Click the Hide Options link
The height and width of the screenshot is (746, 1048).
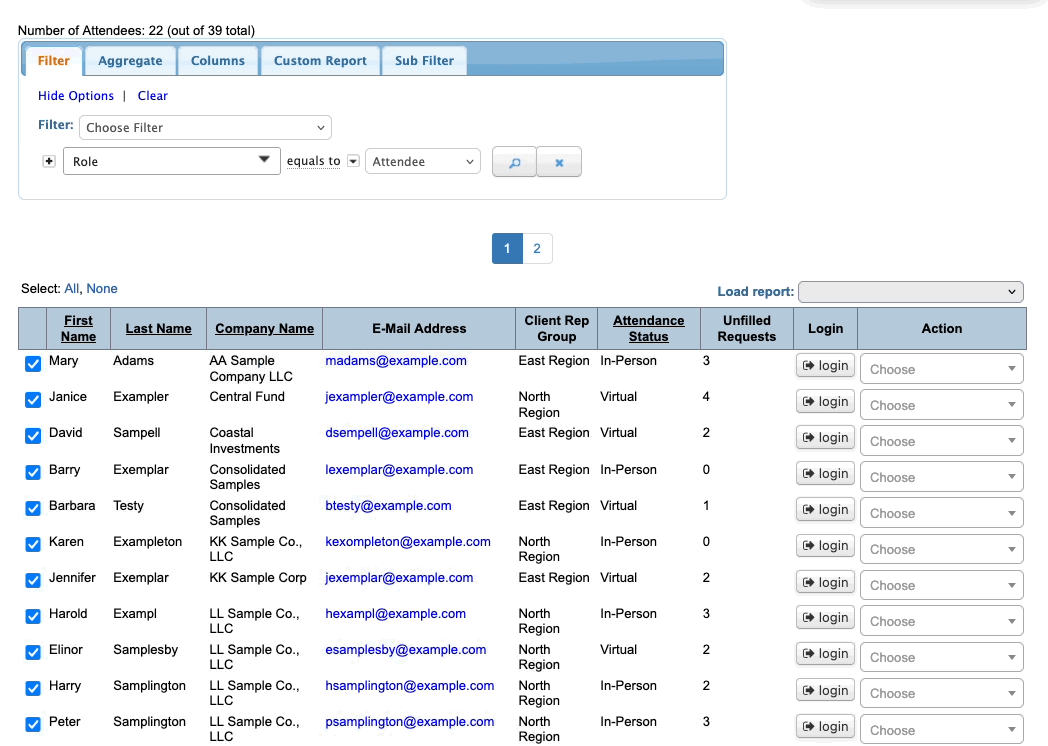[x=76, y=96]
